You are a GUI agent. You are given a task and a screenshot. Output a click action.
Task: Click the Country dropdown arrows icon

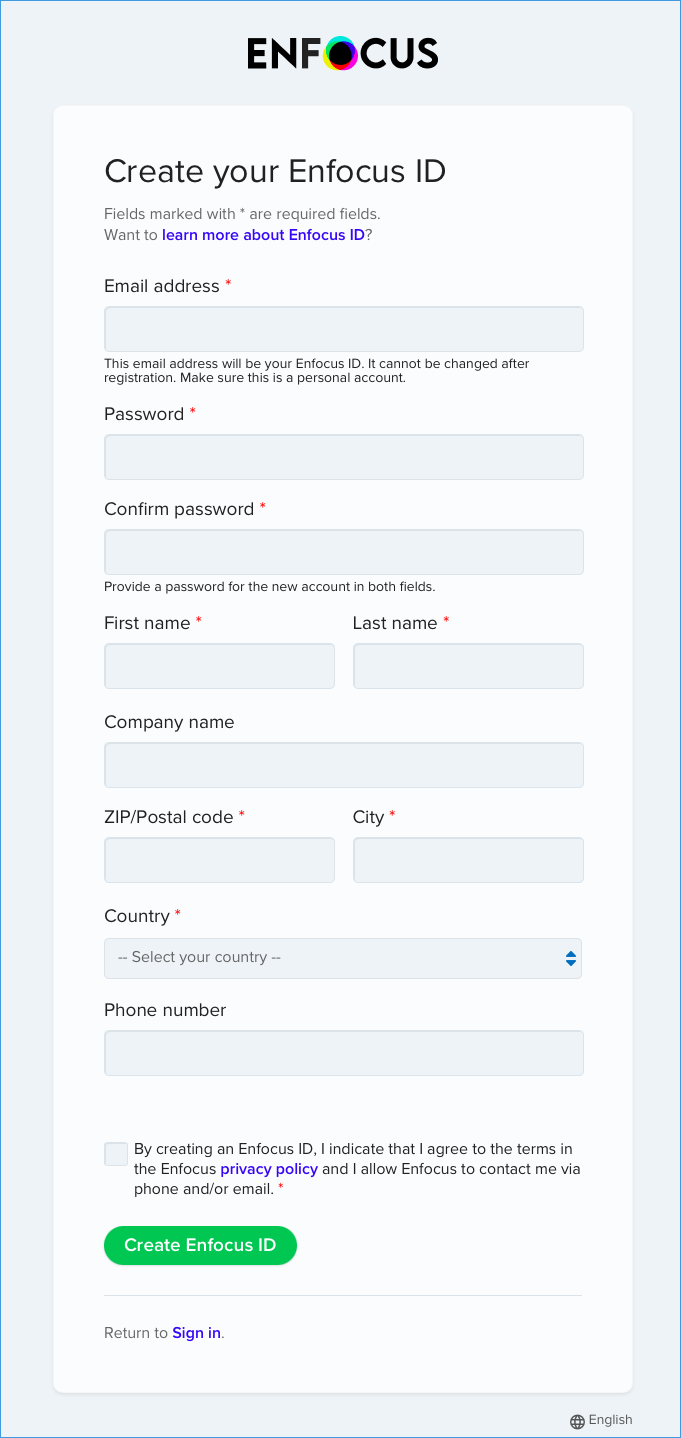click(570, 958)
